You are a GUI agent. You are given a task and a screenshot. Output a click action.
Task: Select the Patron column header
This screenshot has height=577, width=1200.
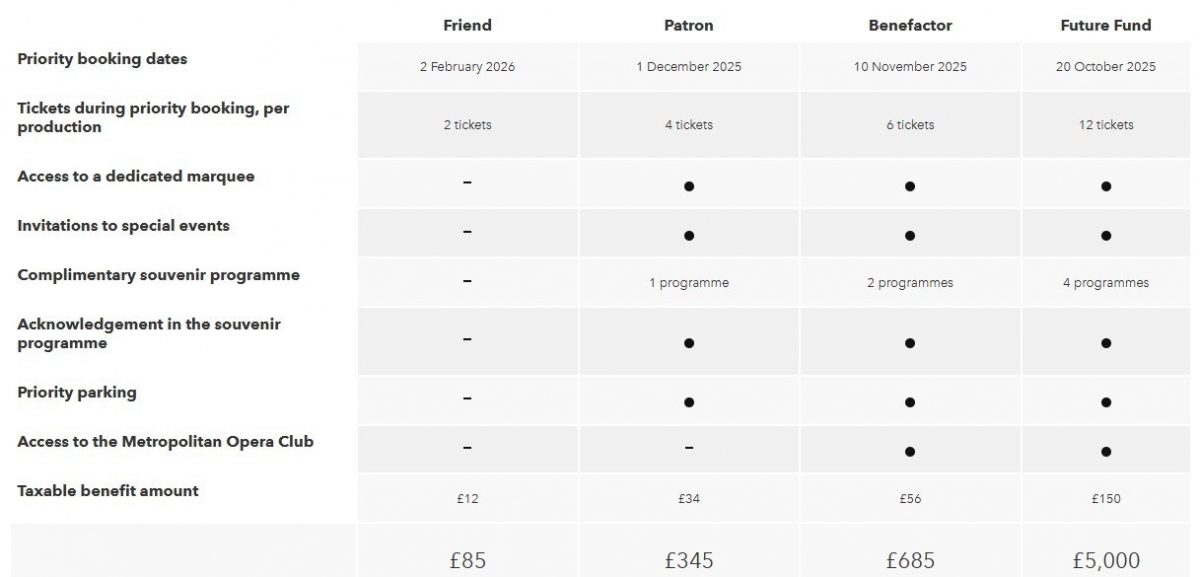point(688,25)
